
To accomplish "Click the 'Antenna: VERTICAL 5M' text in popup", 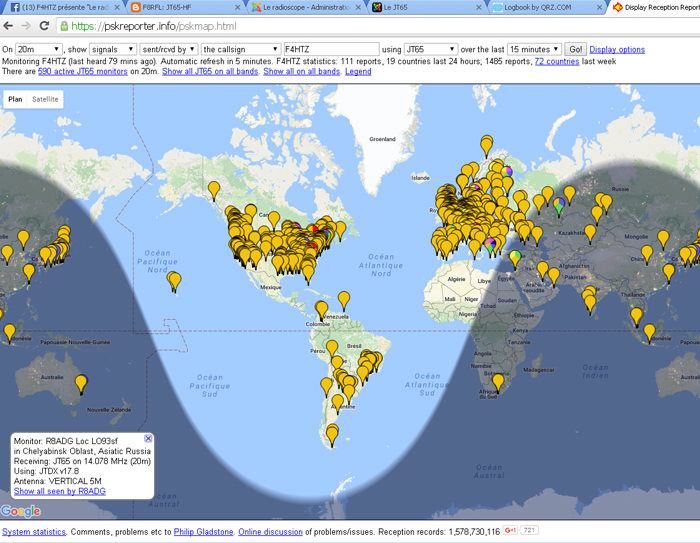I will [58, 481].
